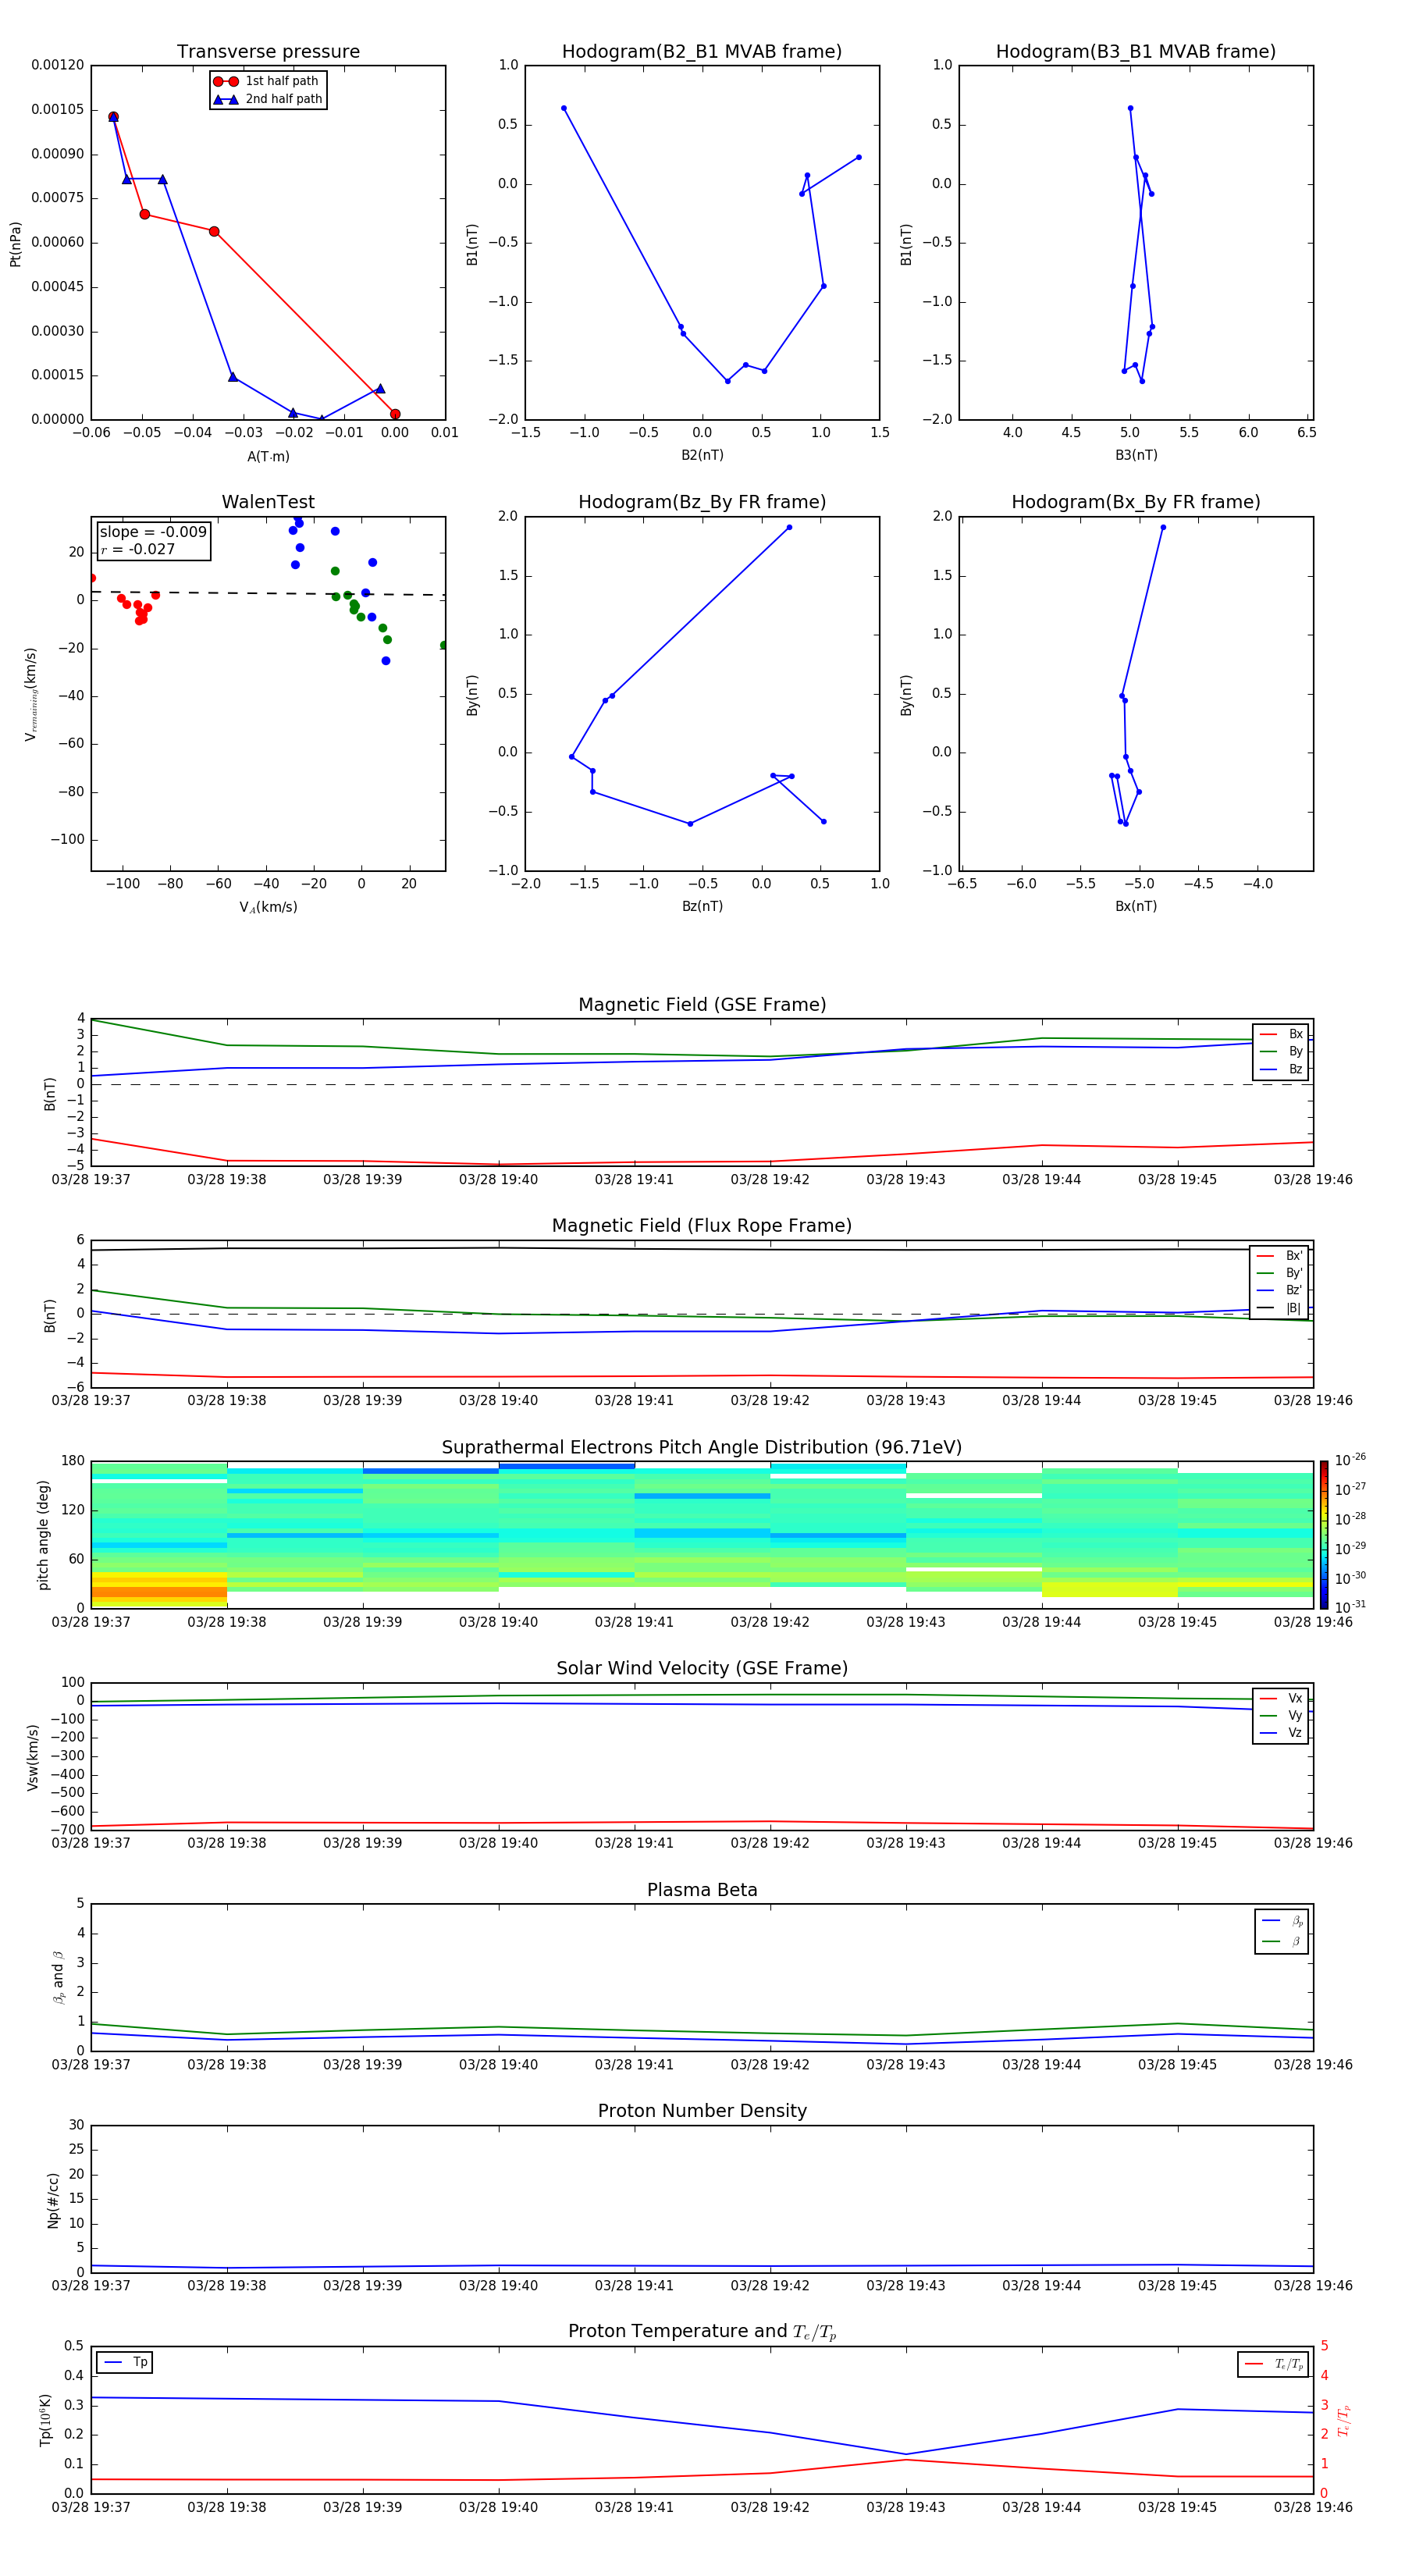This screenshot has height=2576, width=1405.
Task: Click the 'Hodogram(B2_B1 MVAB frame)' title
Action: (x=701, y=51)
